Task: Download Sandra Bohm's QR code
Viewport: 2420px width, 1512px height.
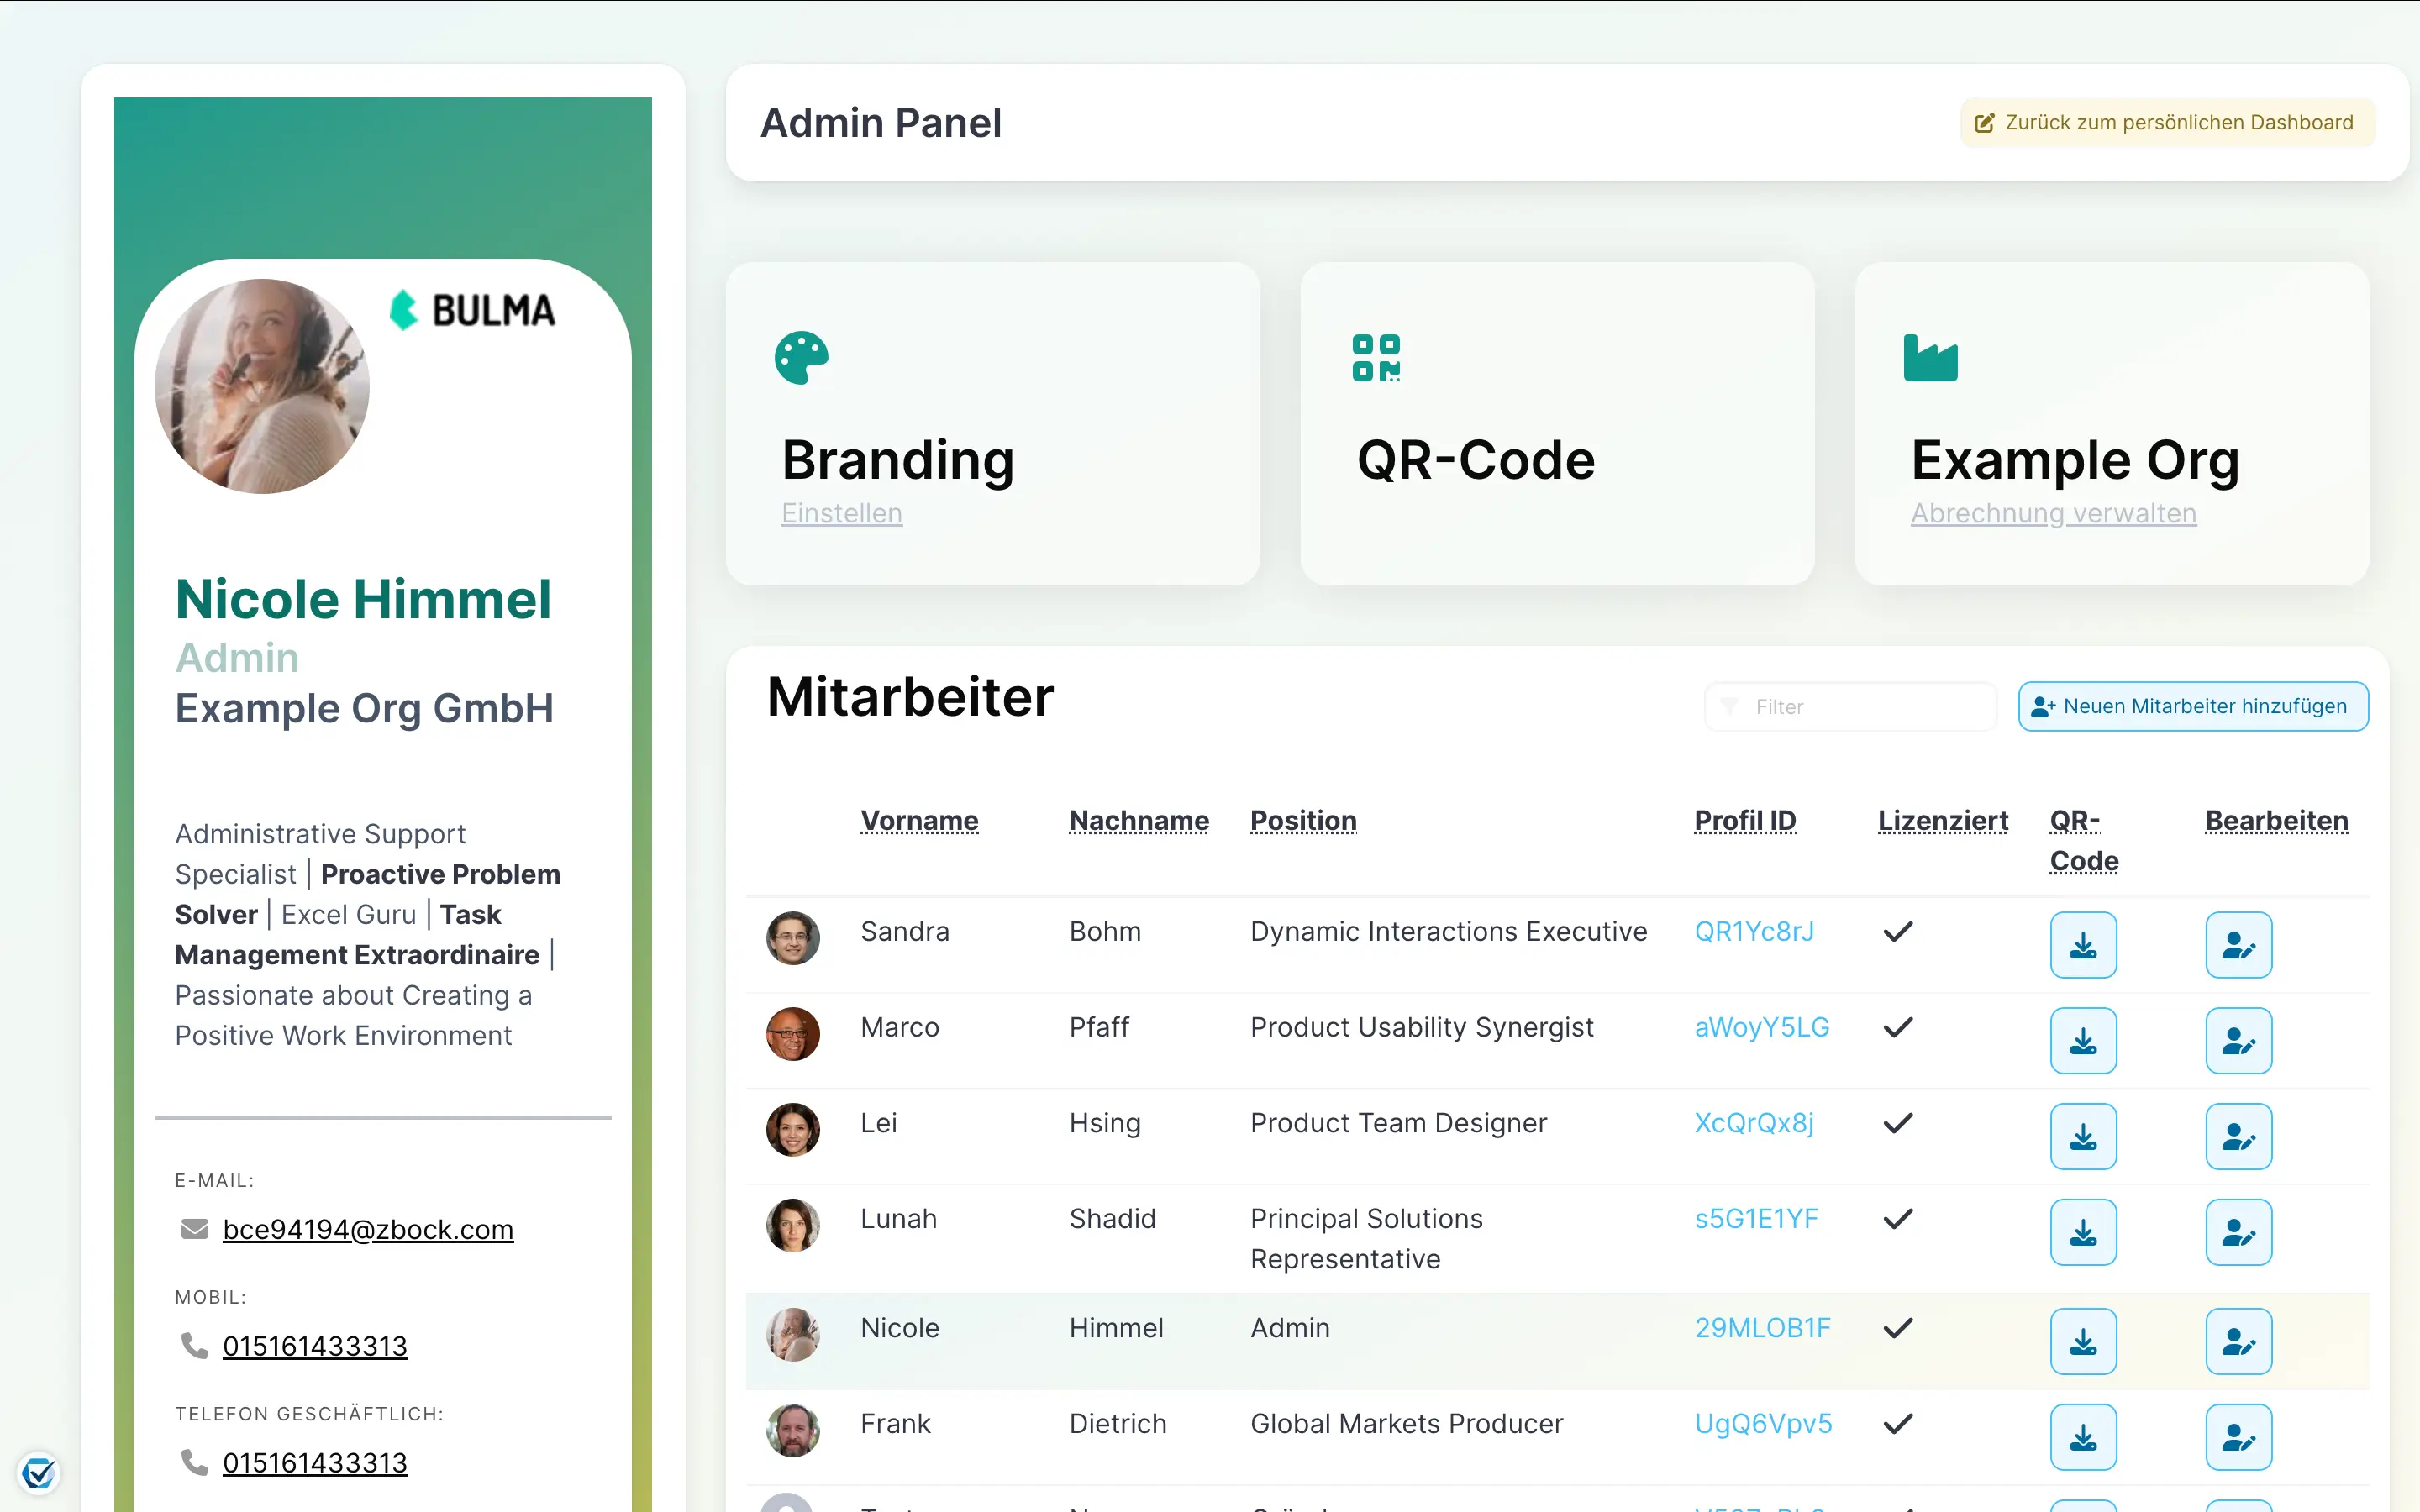Action: (2084, 944)
